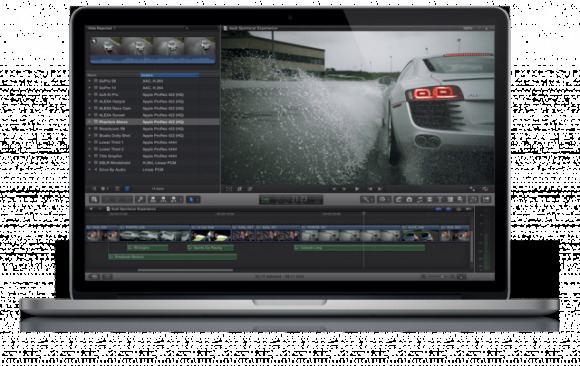The height and width of the screenshot is (366, 580).
Task: Expand the GoPro 09 clip disclosure triangle
Action: (x=90, y=81)
